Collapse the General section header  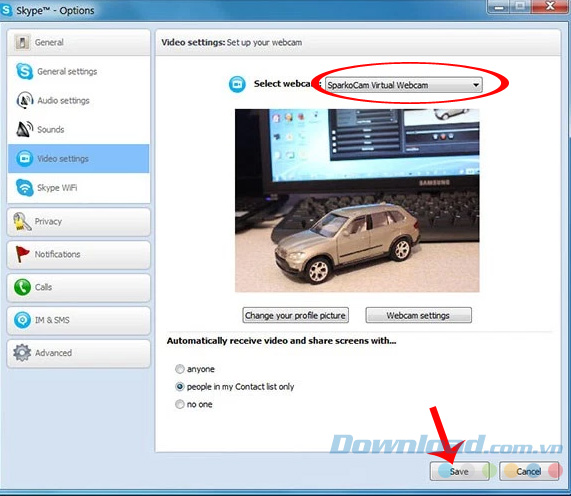[78, 42]
